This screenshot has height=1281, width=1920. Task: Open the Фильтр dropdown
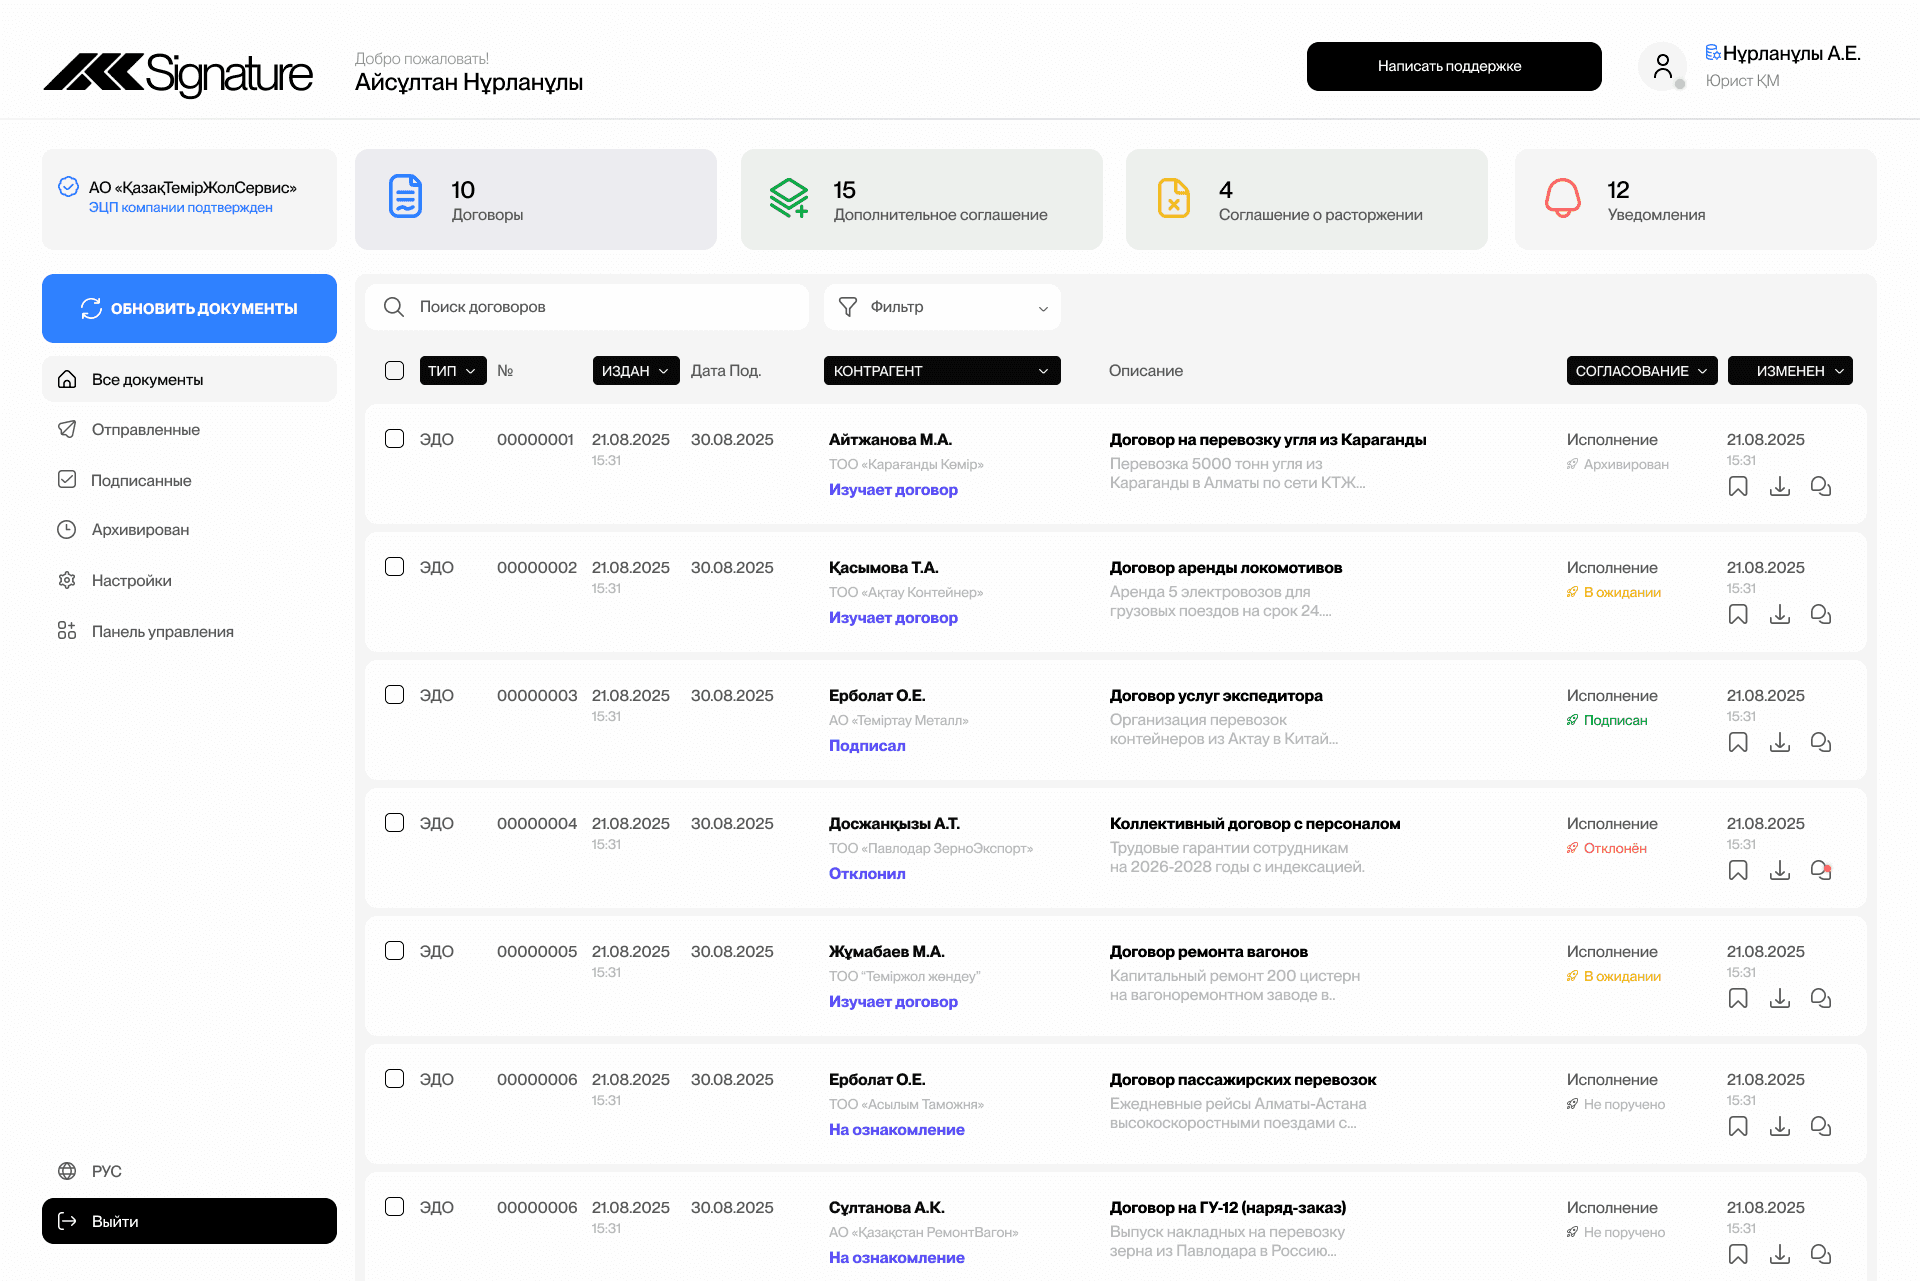pos(941,307)
